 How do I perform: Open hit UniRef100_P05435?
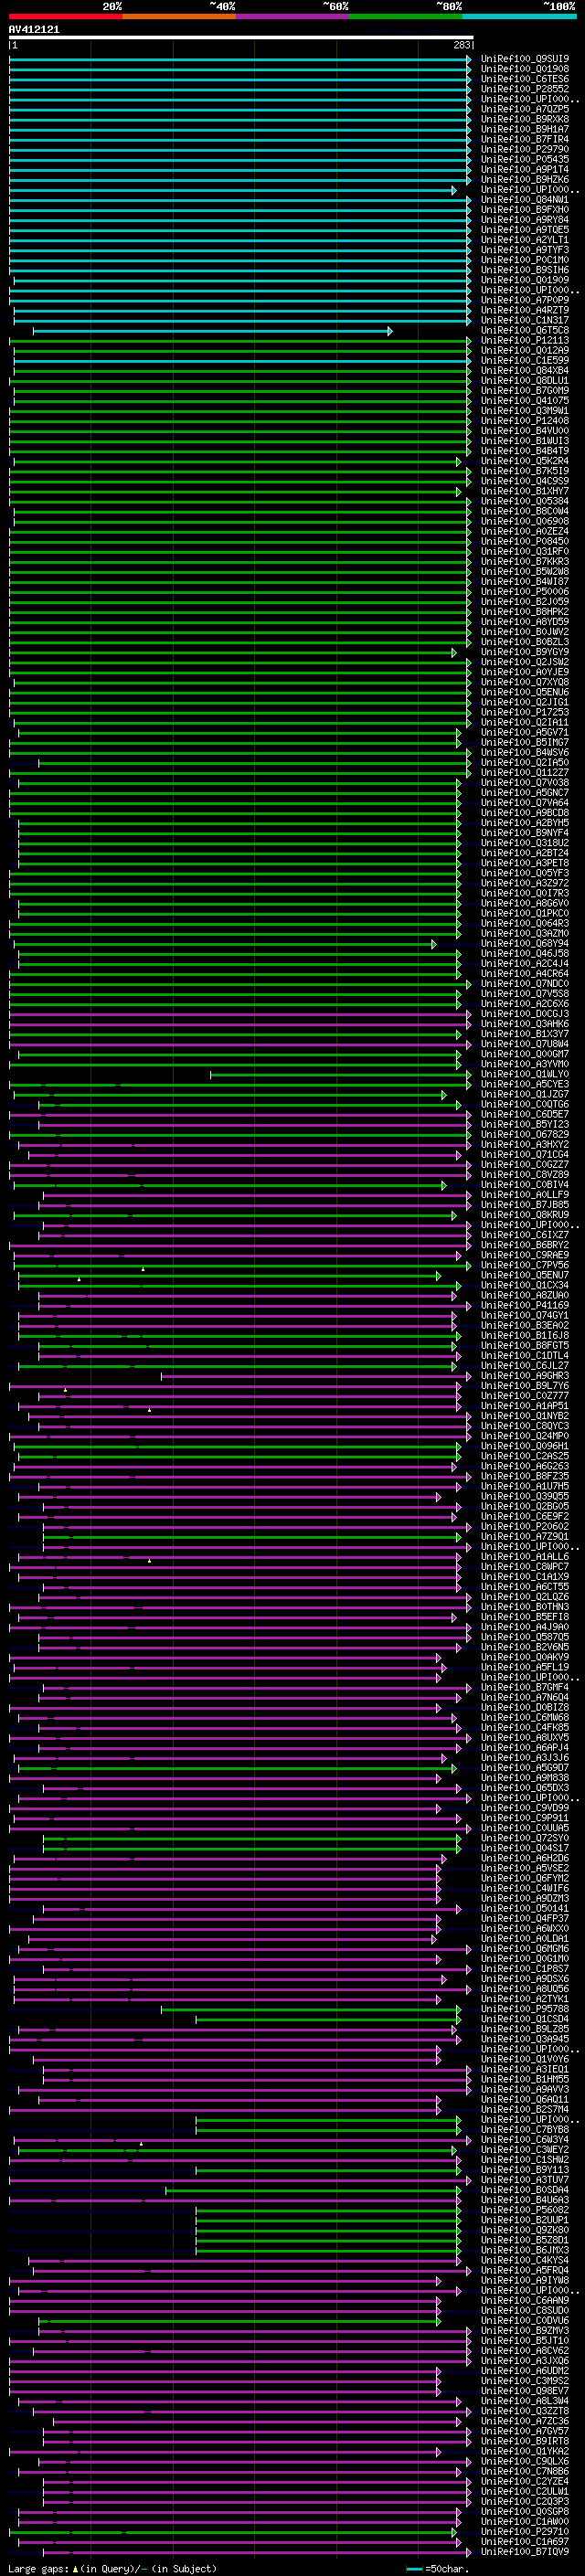[525, 159]
